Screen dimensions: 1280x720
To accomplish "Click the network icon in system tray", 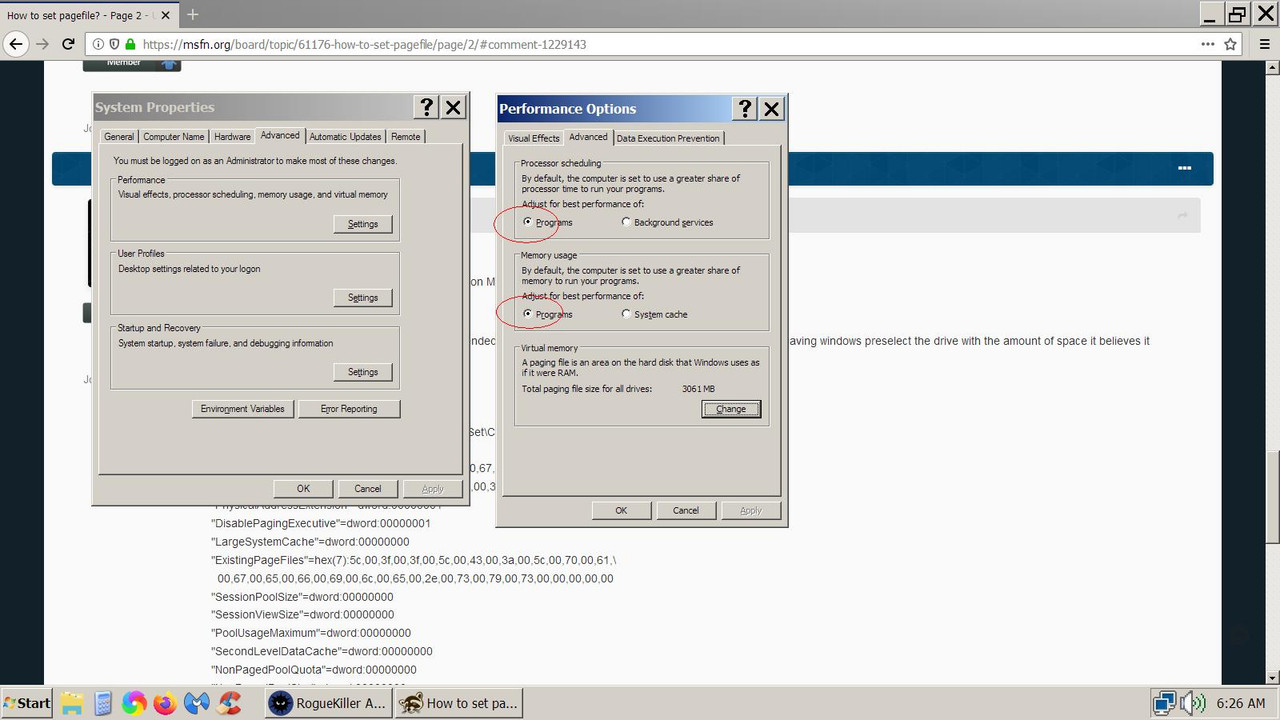I will (1164, 703).
